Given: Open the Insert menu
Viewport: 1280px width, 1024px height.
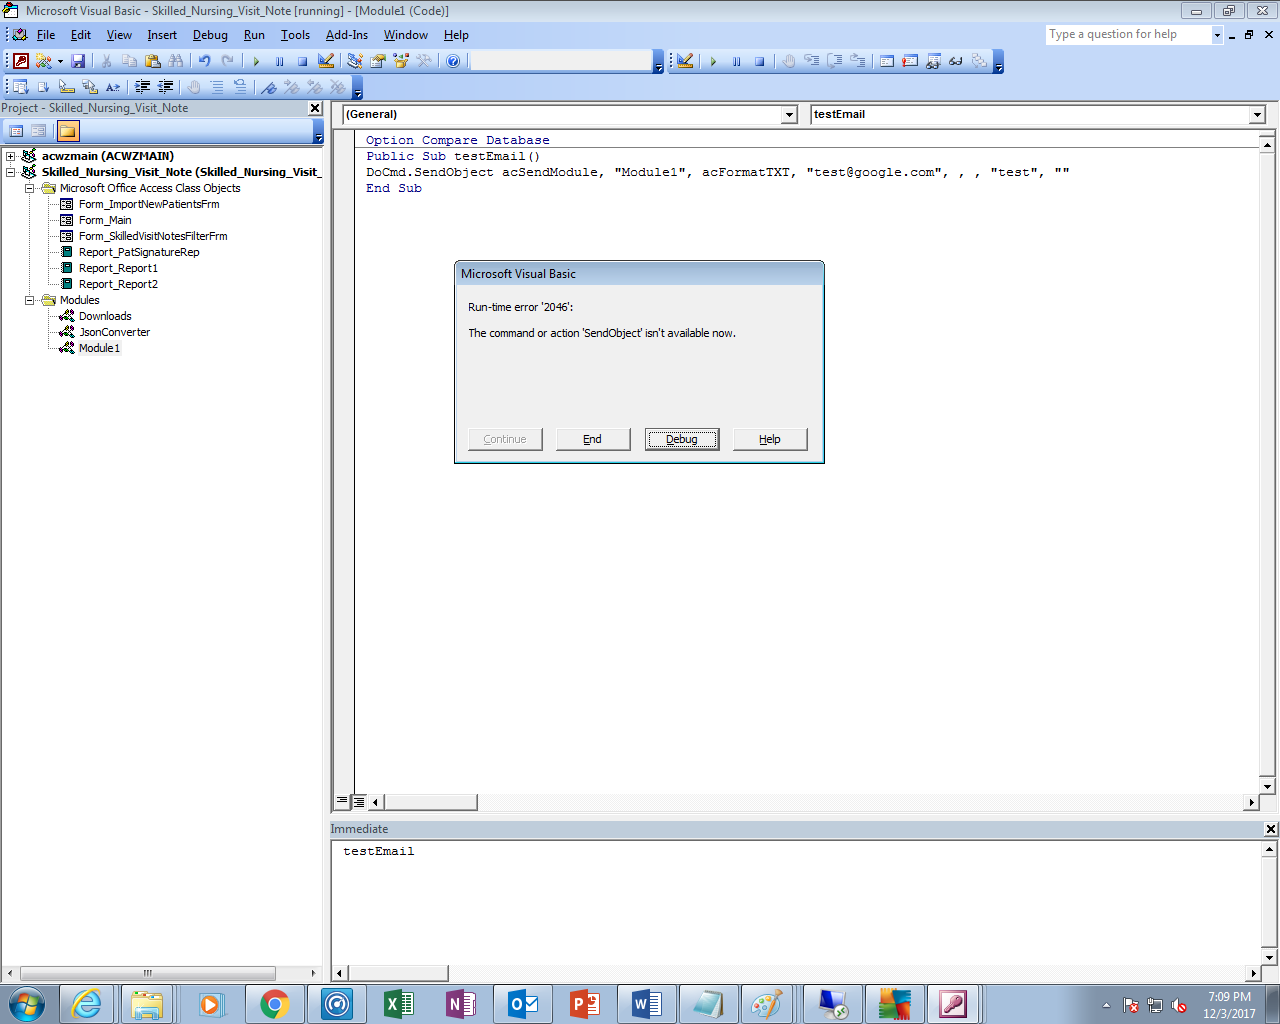Looking at the screenshot, I should (162, 35).
